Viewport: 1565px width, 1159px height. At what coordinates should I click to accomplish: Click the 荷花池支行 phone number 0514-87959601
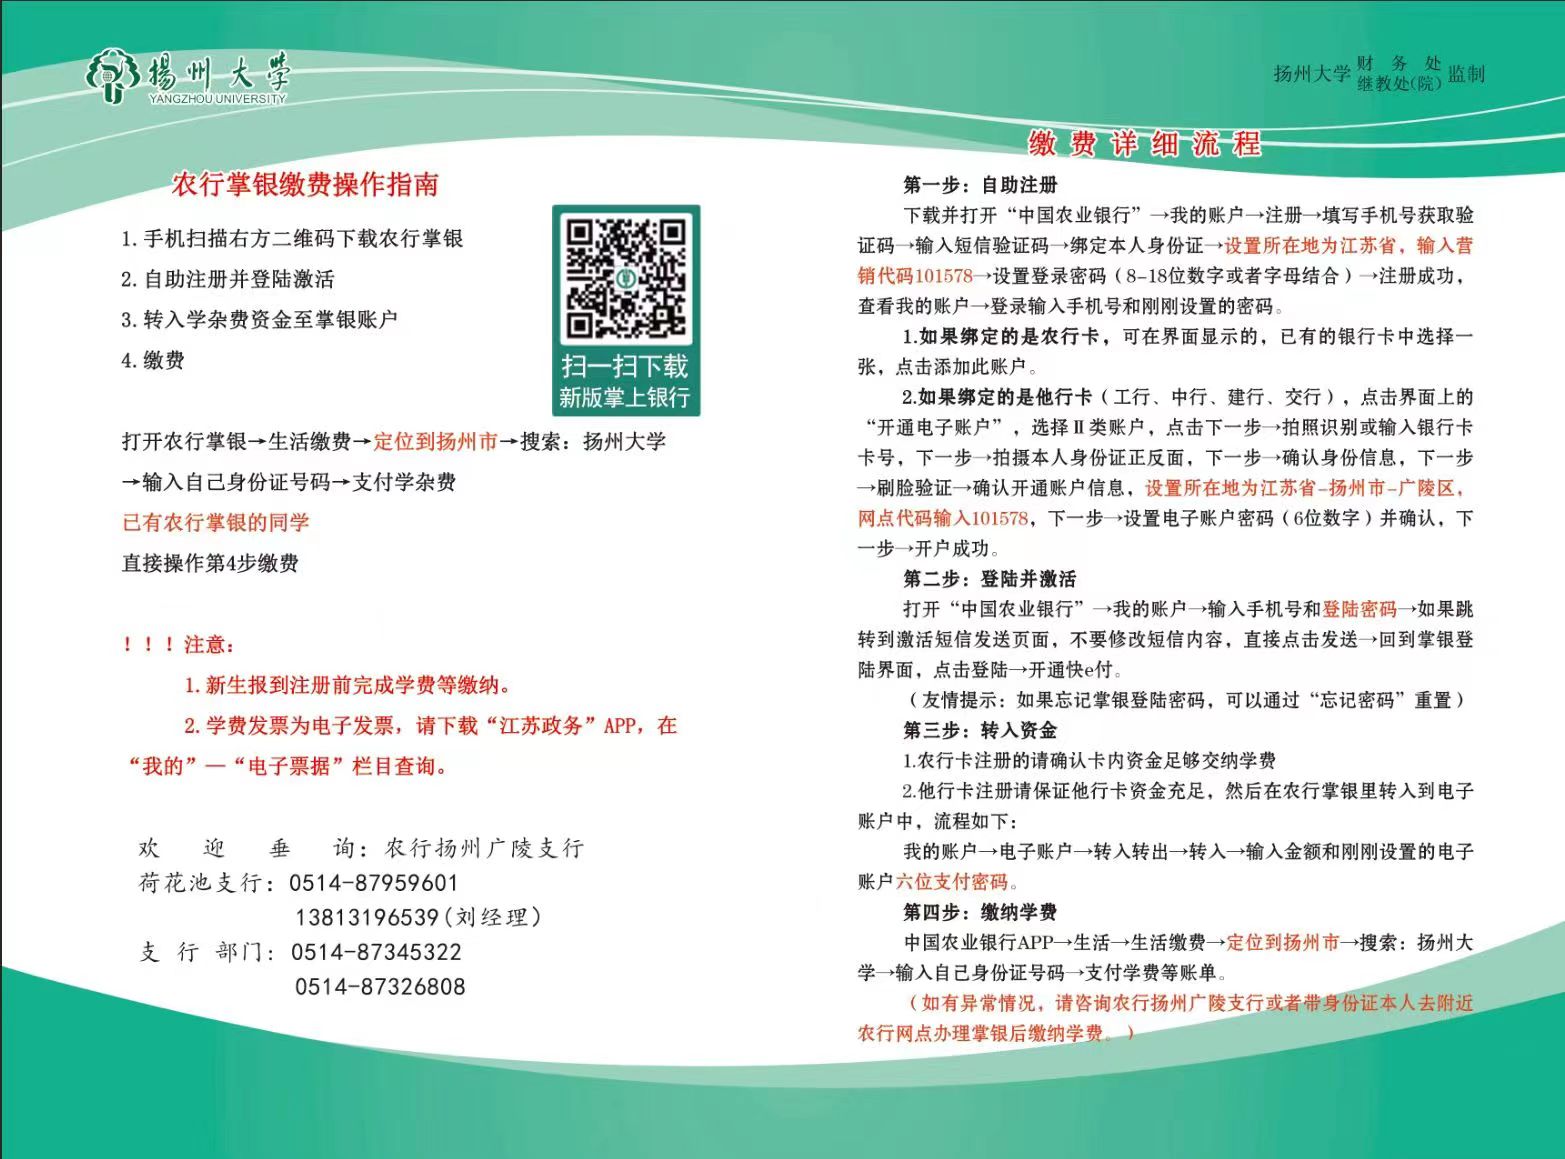click(374, 883)
